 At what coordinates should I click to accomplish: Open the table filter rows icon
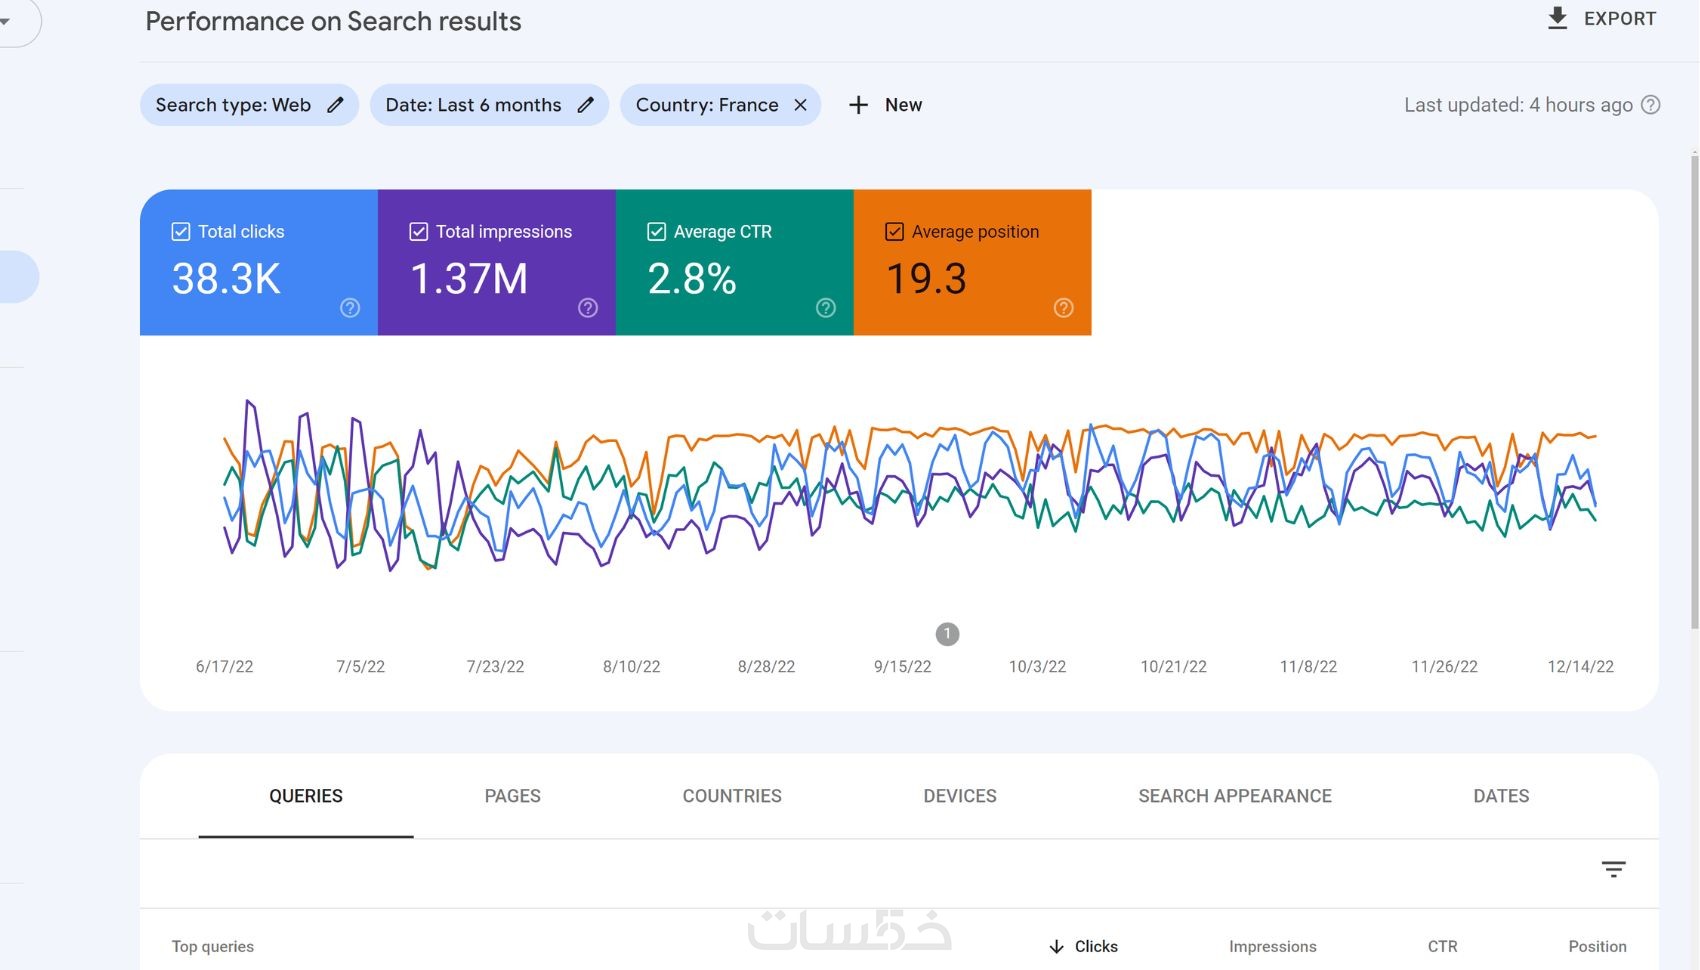point(1613,869)
